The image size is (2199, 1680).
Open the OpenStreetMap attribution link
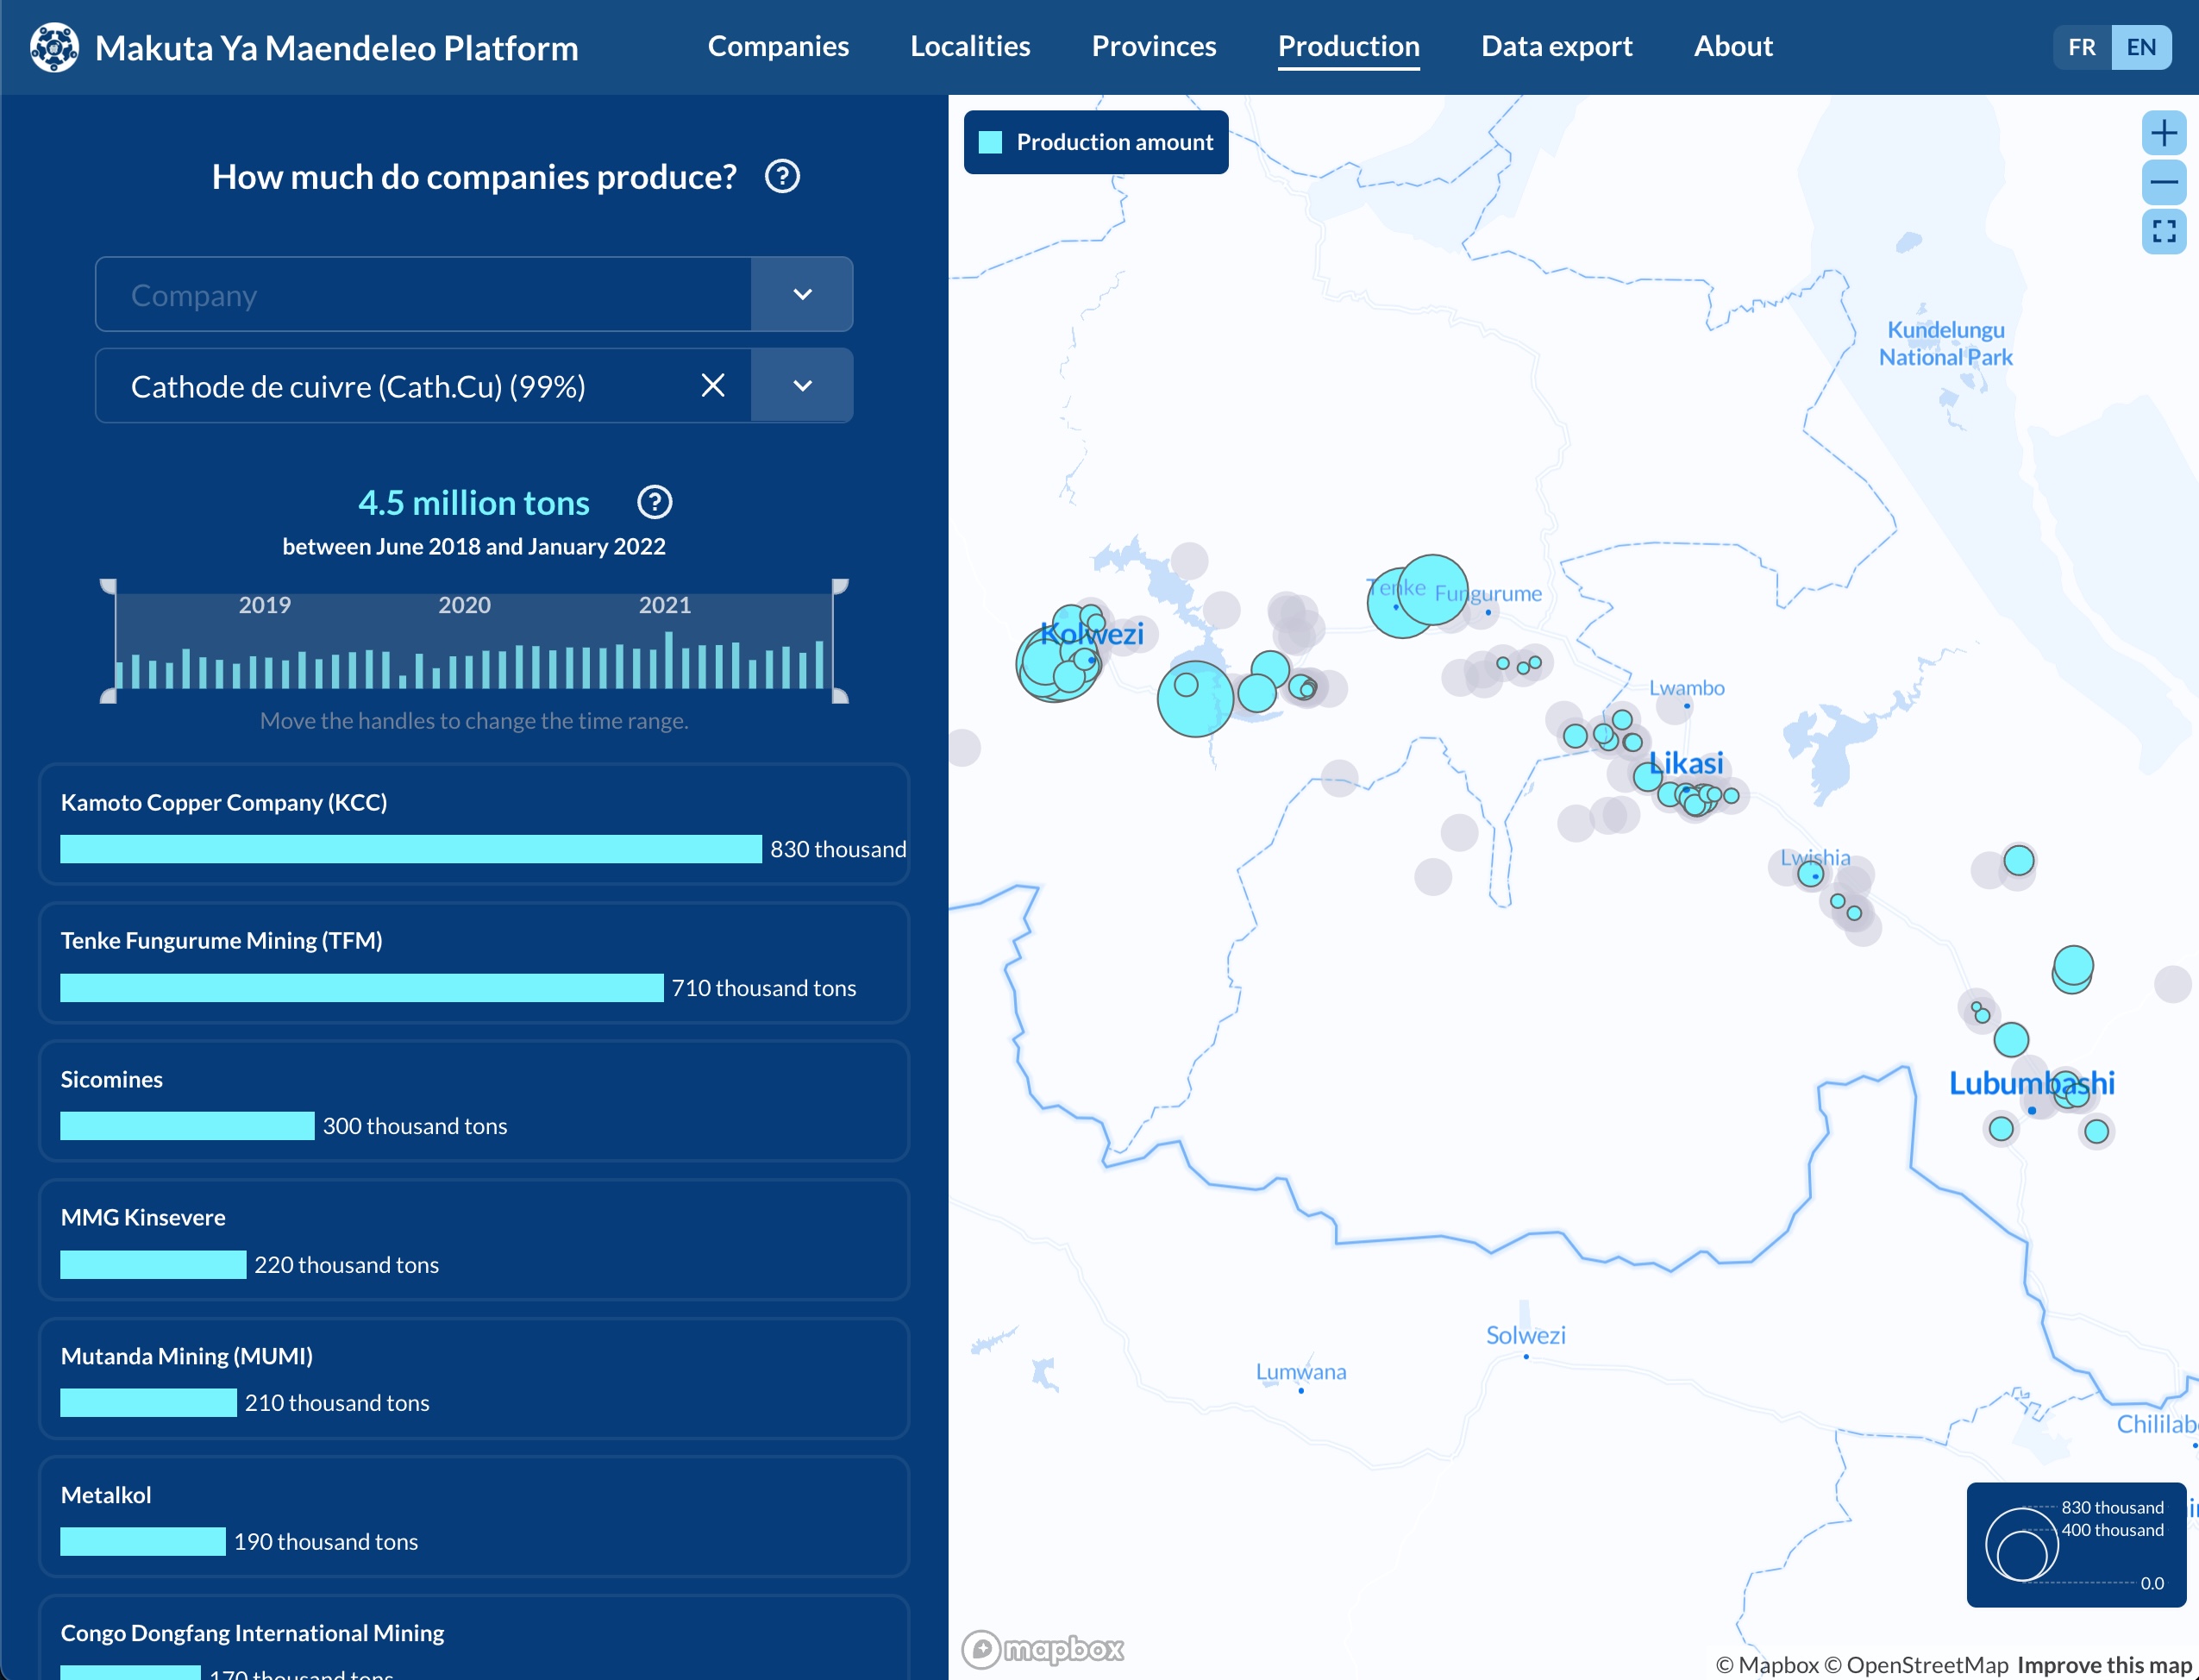pos(1928,1665)
